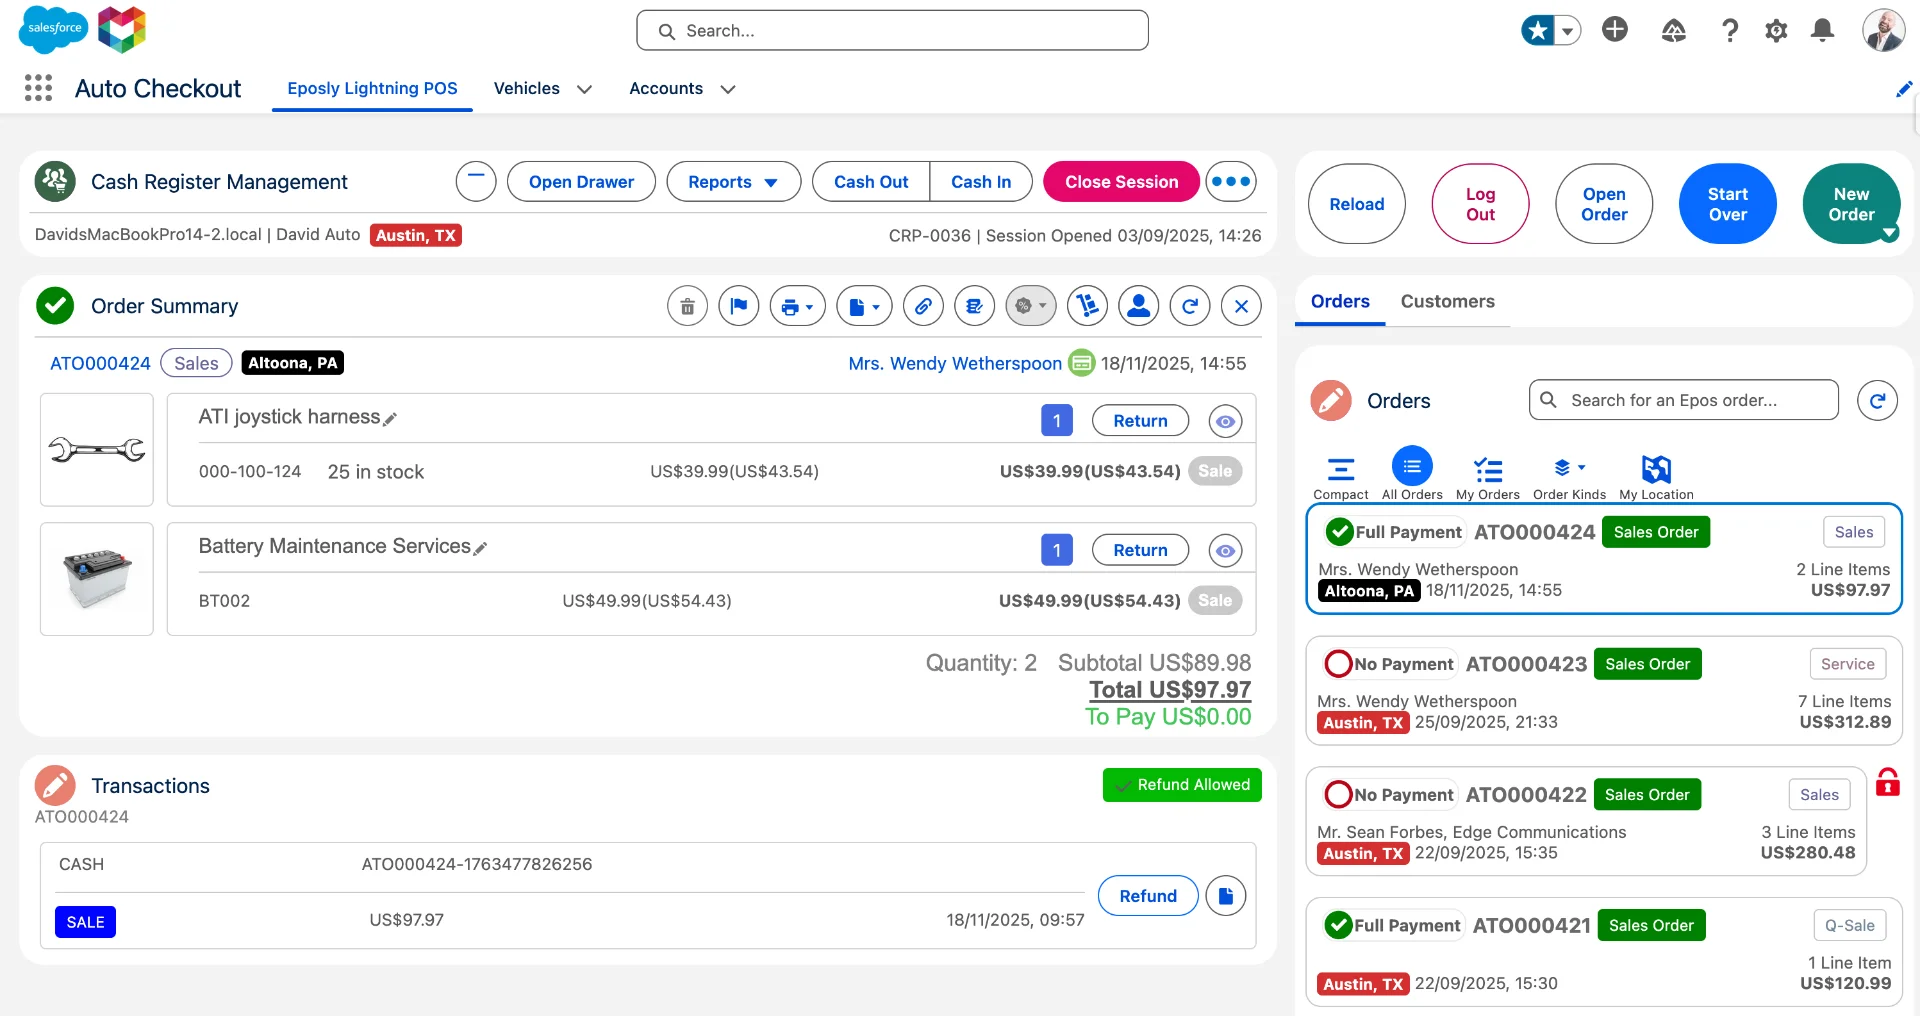Toggle visibility eye for ATI joystick harness

(1225, 422)
